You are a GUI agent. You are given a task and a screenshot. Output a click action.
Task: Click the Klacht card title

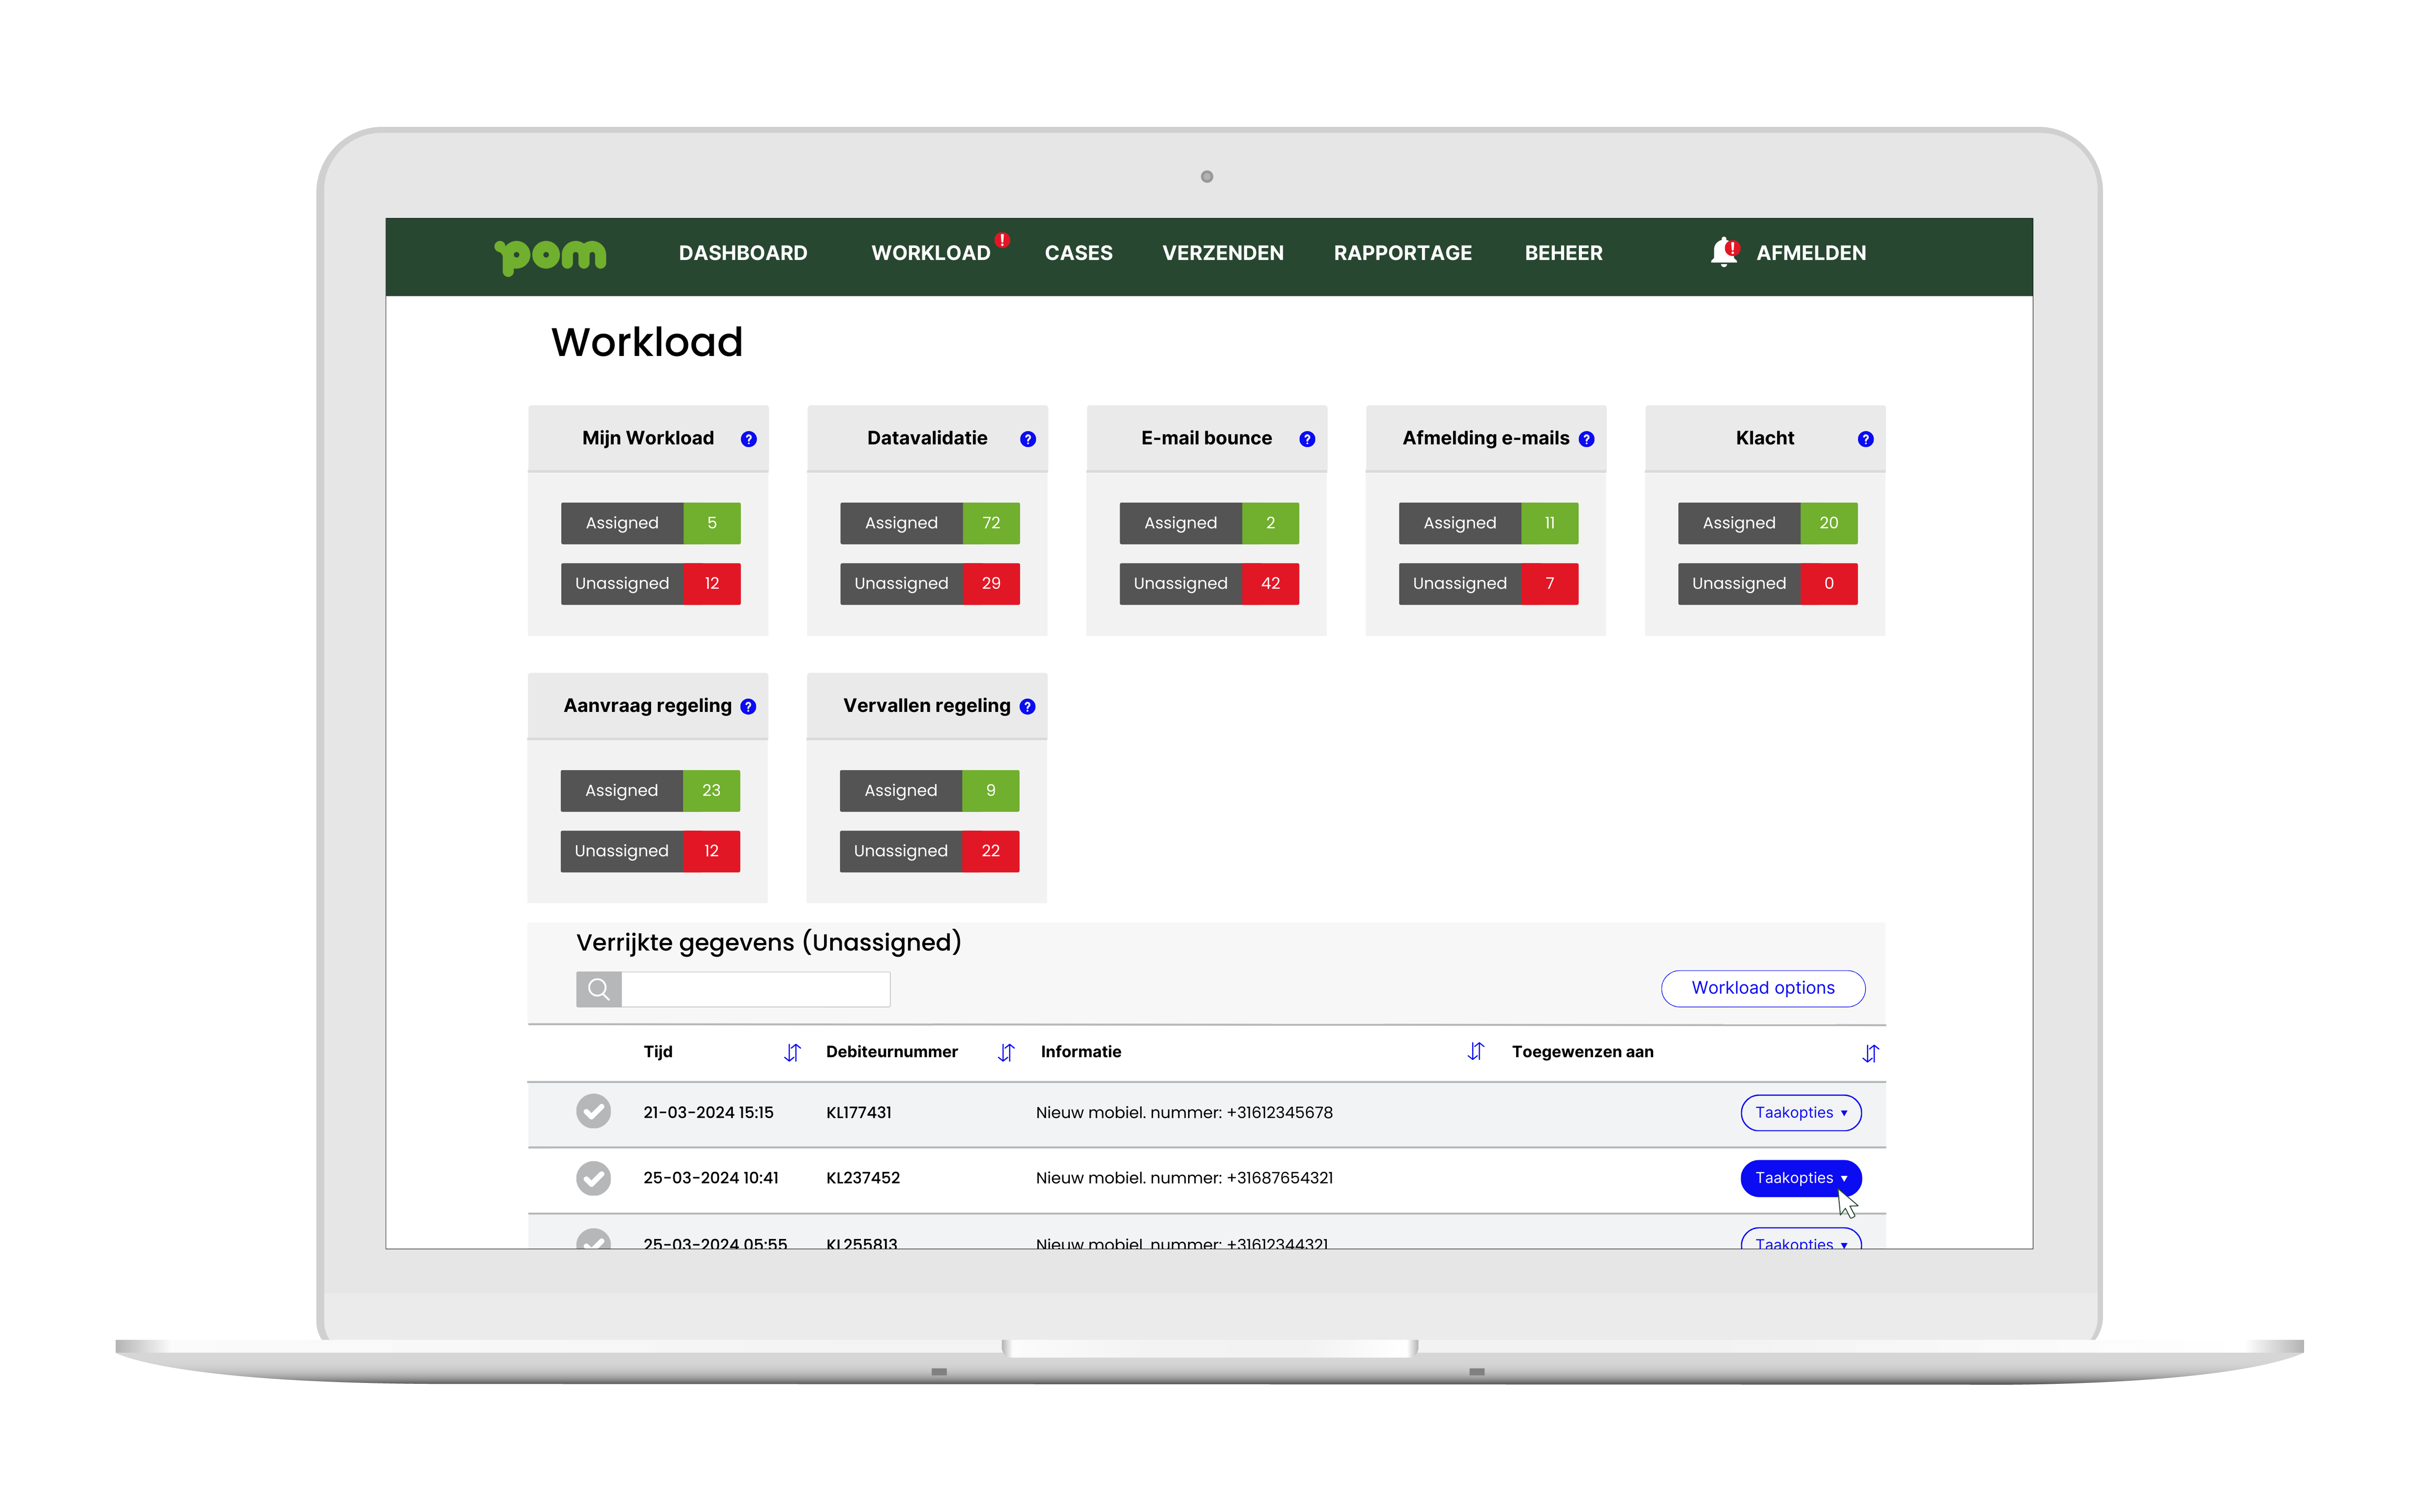point(1764,438)
